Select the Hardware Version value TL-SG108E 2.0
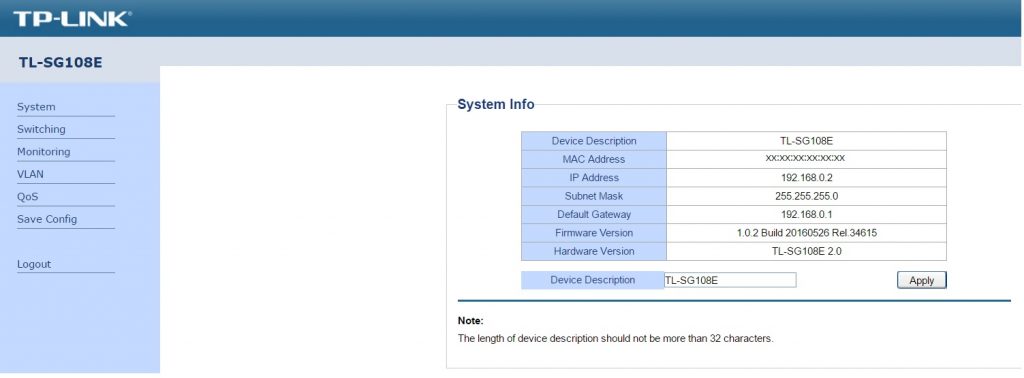The image size is (1024, 378). tap(807, 251)
